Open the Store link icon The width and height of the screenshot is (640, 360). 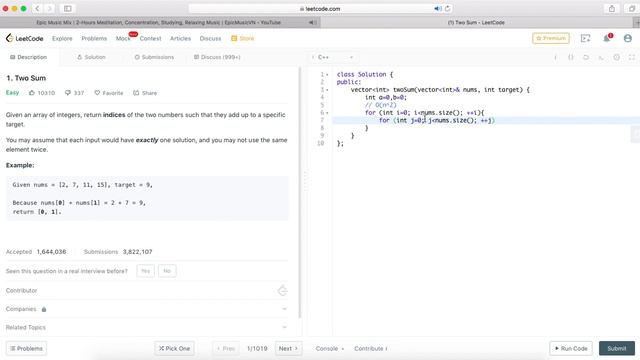coord(234,38)
